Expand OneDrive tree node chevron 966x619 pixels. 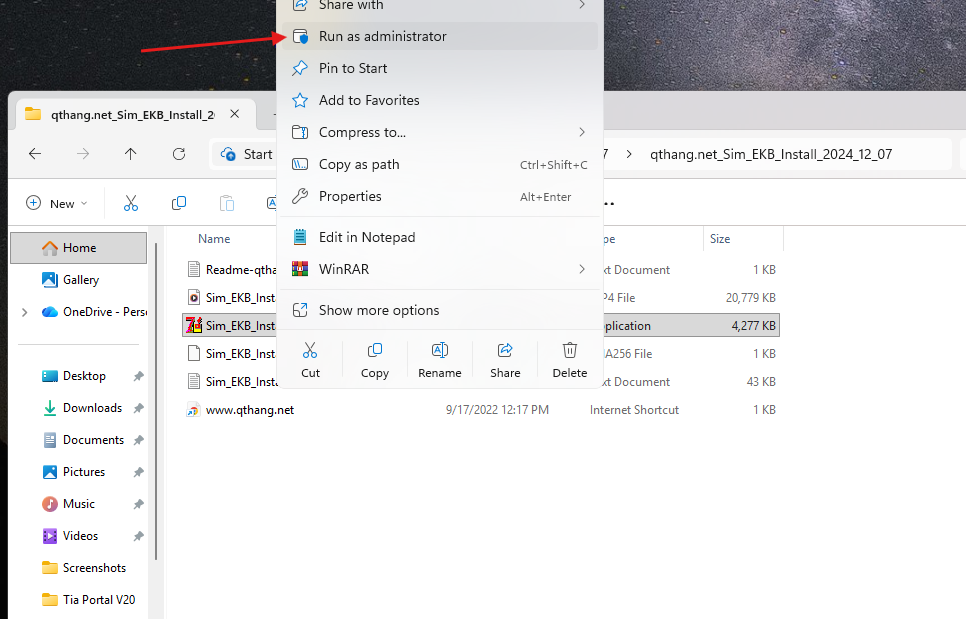24,312
